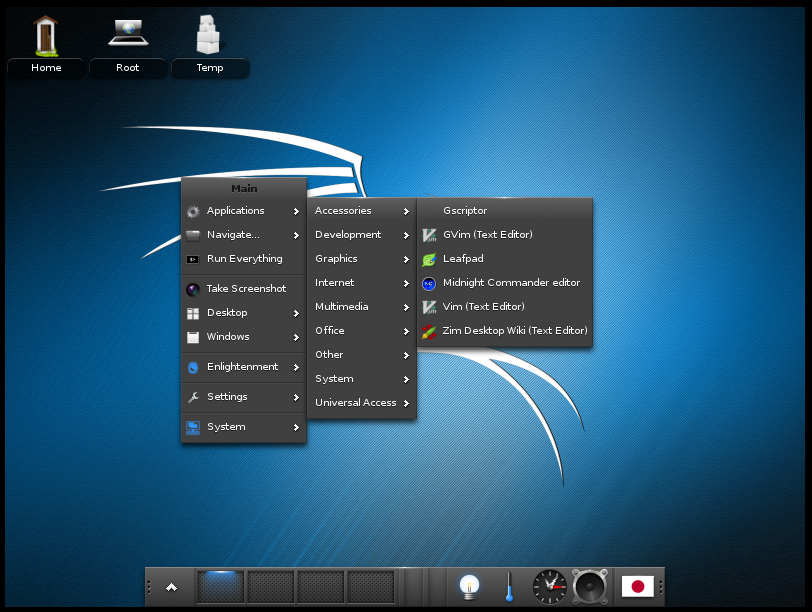Click the Root label under desktop icon
Viewport: 812px width, 612px height.
pos(127,68)
